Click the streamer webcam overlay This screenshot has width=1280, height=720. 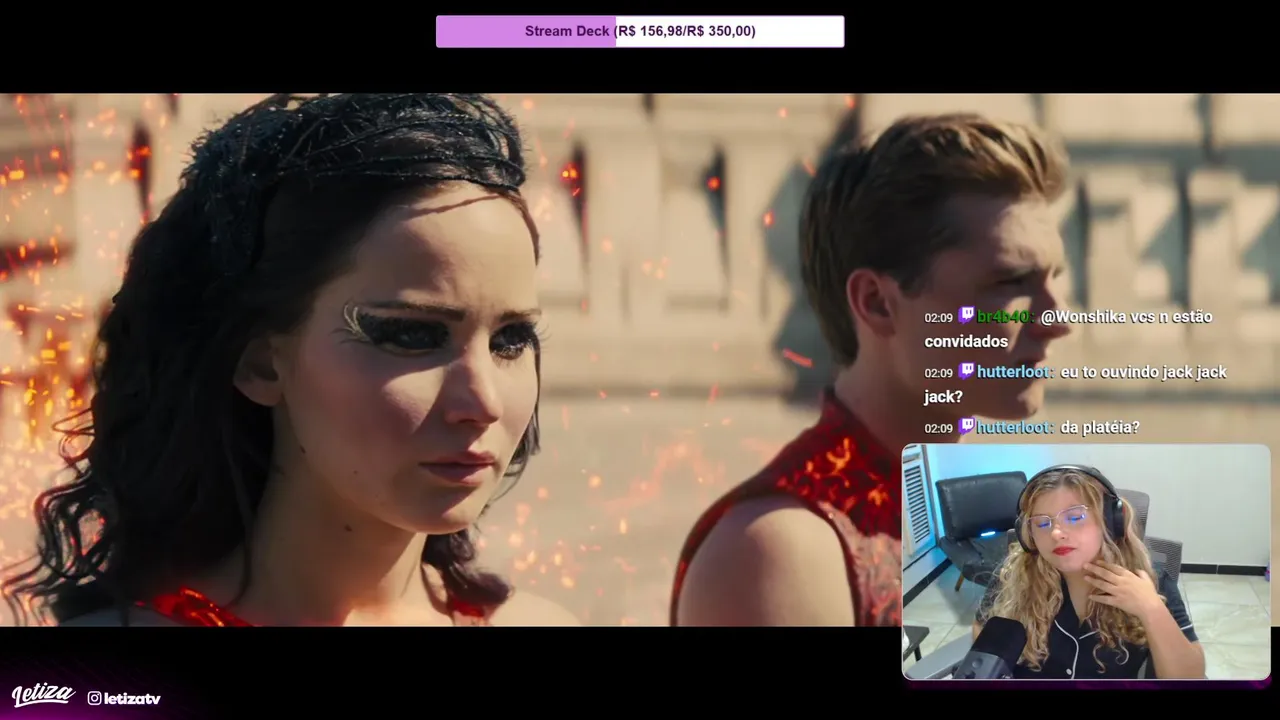1086,562
